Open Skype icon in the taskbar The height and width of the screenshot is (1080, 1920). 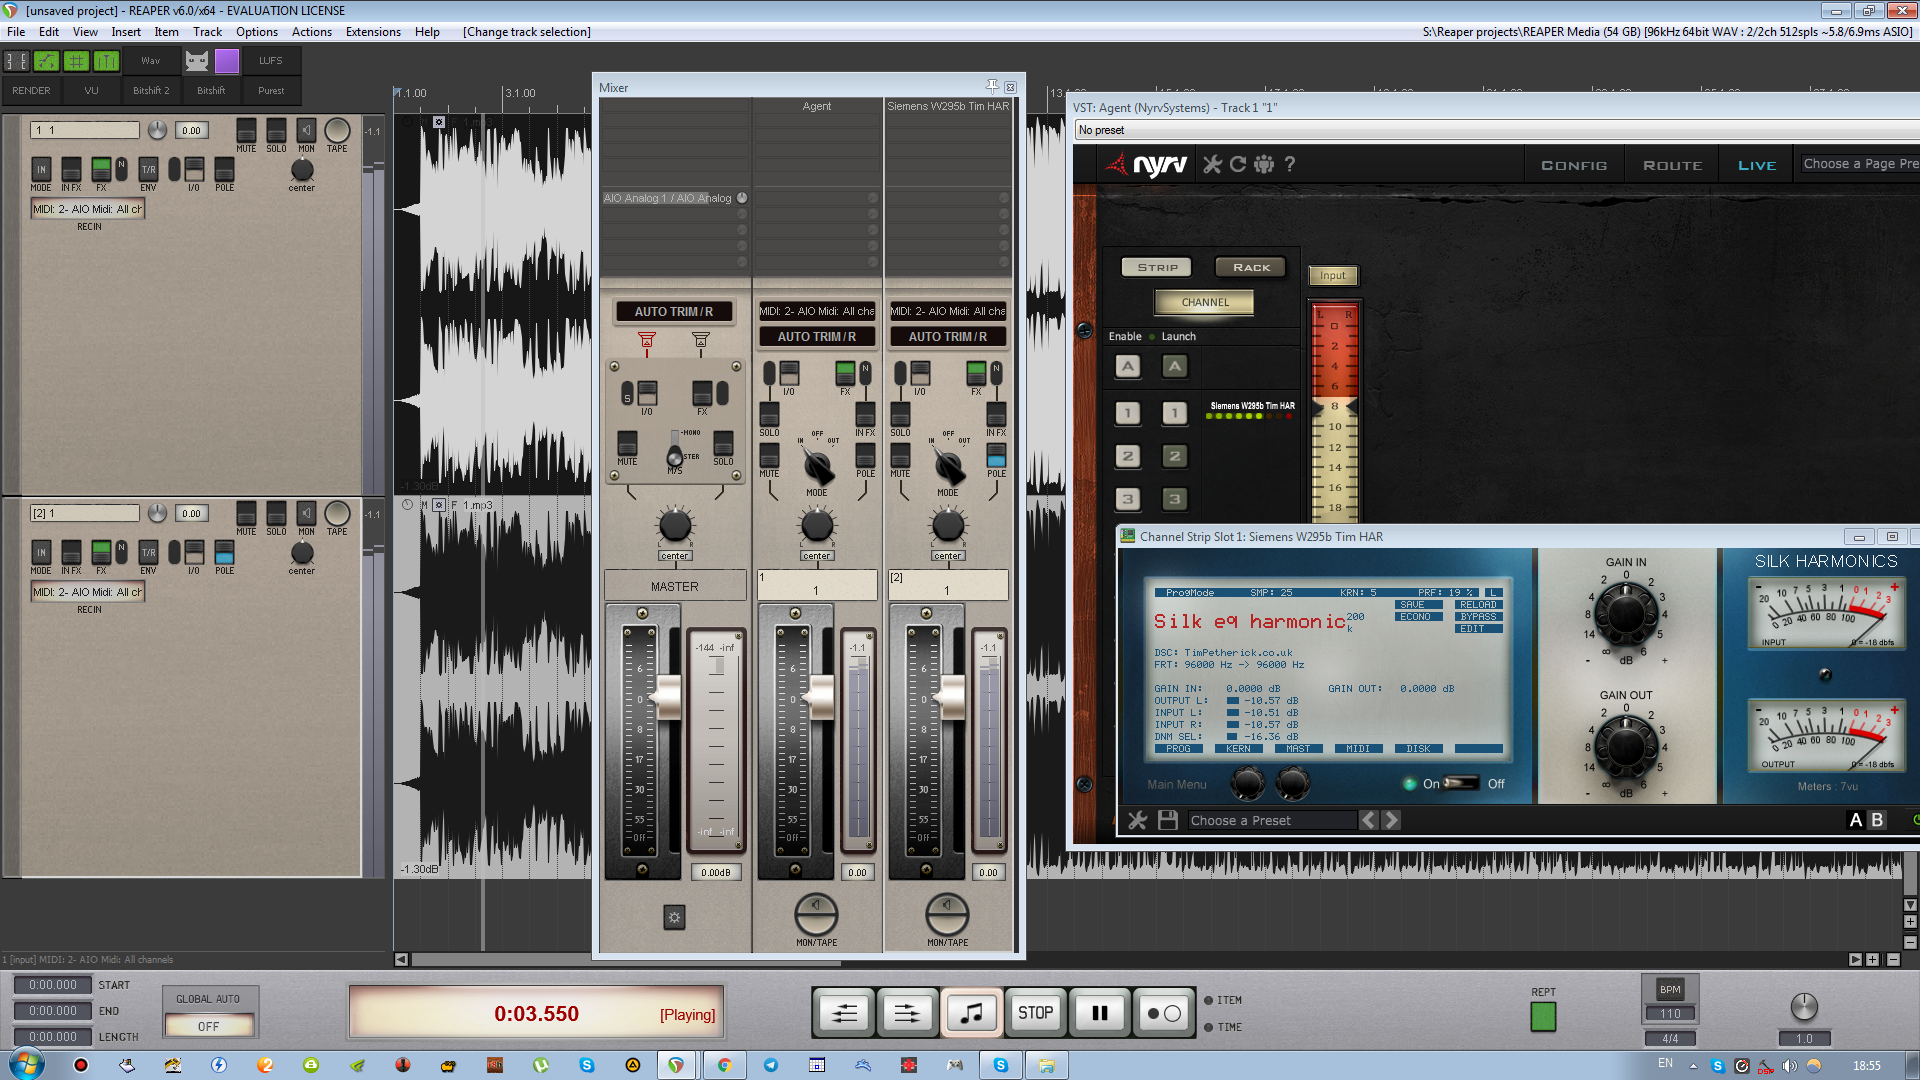click(1000, 1065)
